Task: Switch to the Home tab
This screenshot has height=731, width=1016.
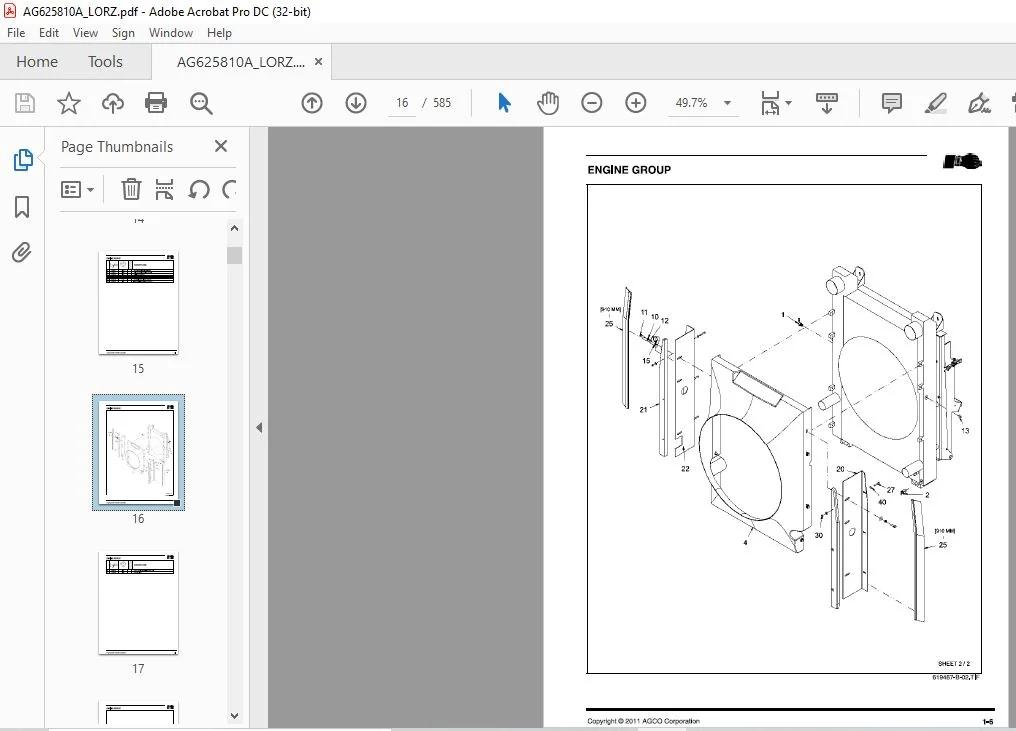Action: pos(37,62)
